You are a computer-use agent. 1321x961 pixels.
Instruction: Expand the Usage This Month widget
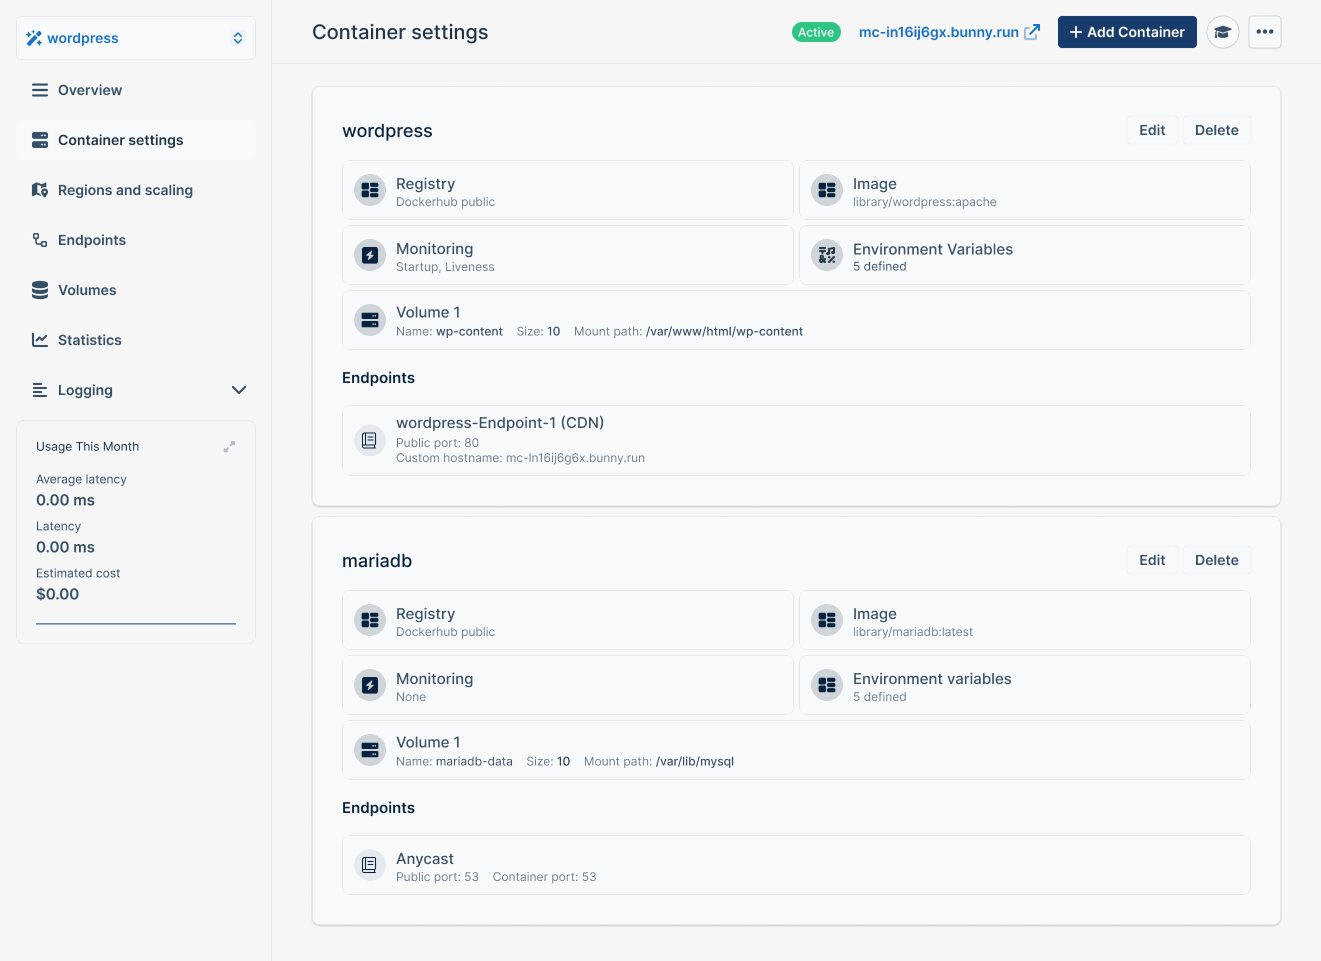point(229,447)
